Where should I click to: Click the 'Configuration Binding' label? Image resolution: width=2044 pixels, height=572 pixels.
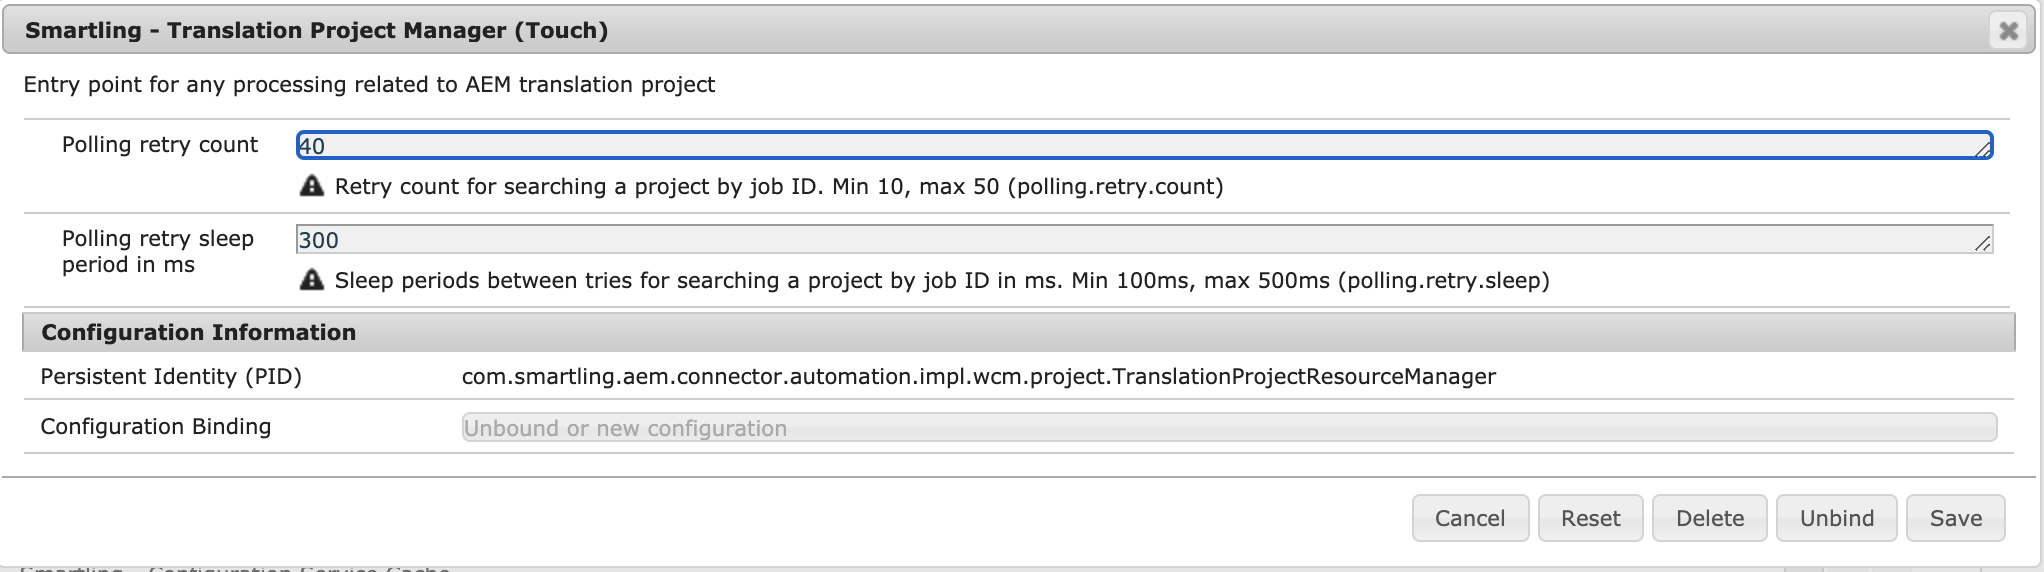click(156, 427)
